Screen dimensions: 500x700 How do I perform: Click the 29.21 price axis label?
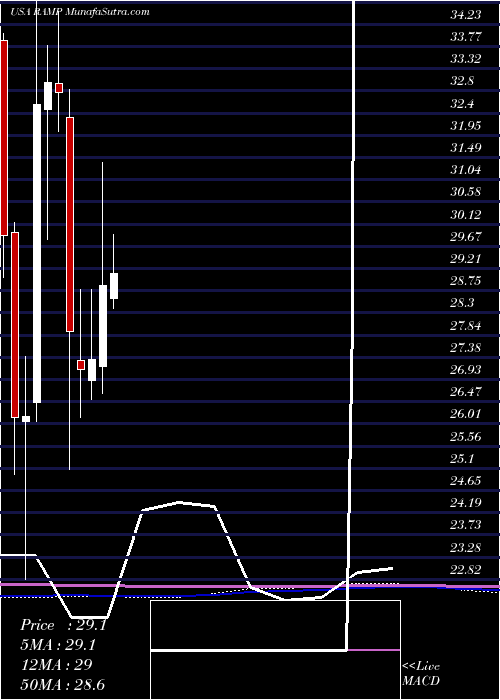(466, 259)
